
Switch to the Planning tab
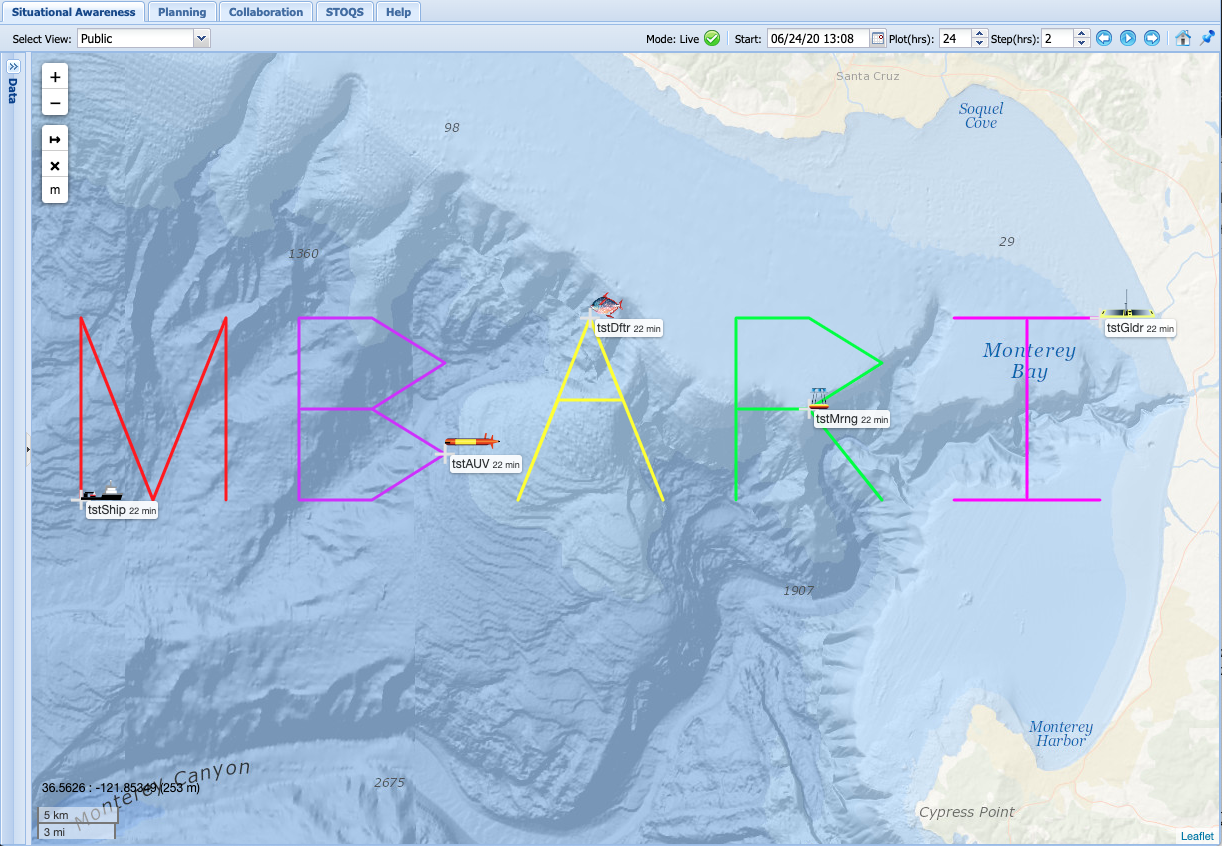pos(181,12)
